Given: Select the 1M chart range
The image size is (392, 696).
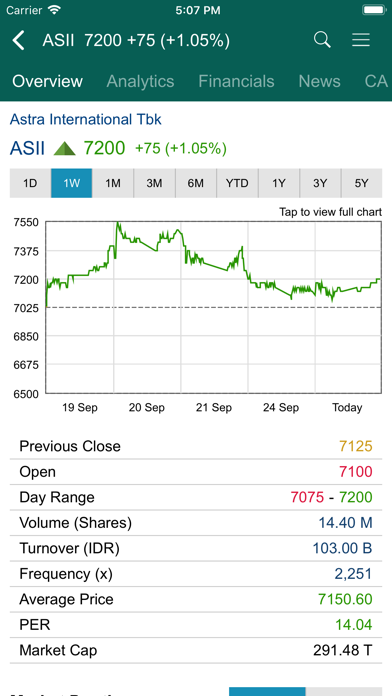Looking at the screenshot, I should click(x=113, y=183).
